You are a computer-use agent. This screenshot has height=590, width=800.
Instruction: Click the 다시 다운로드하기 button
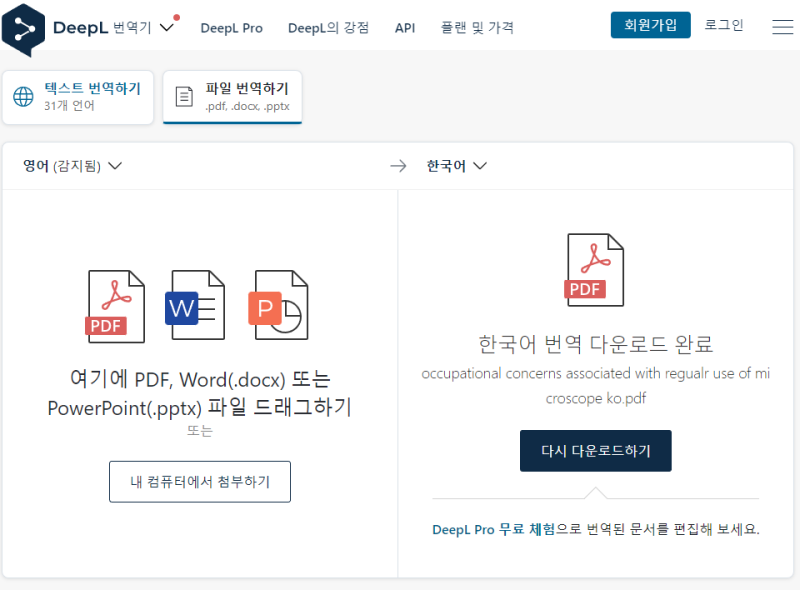[595, 451]
